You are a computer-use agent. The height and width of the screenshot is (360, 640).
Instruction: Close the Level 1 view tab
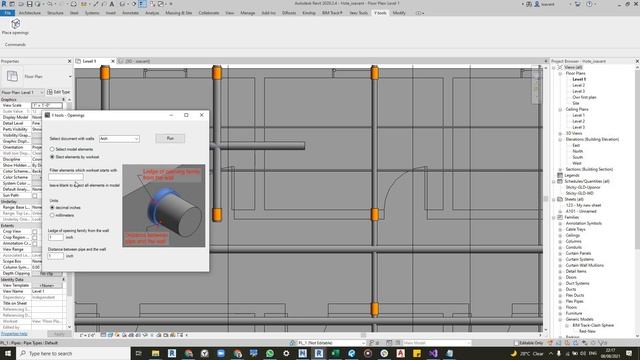[x=113, y=61]
